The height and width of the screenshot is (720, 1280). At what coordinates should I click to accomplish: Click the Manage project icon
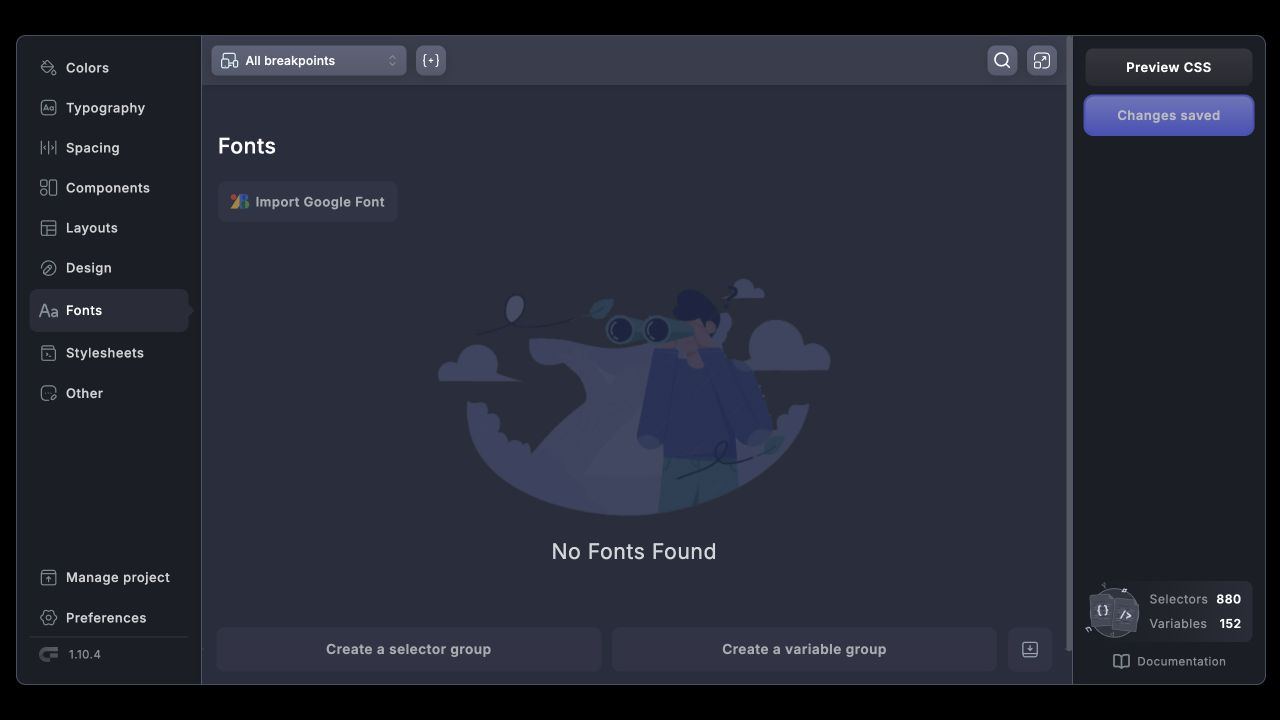click(x=48, y=578)
